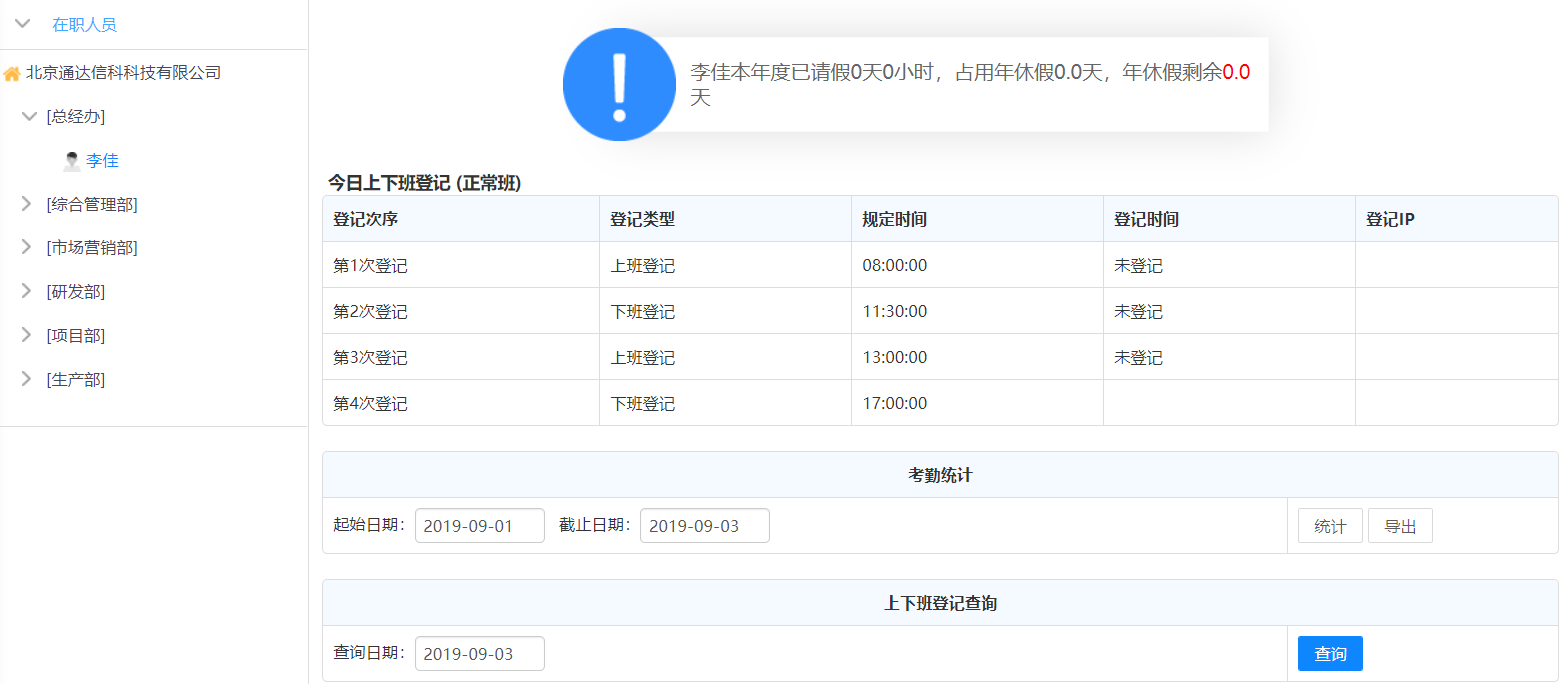Collapse the 在职人员 panel chevron
Screen dimensions: 1561x684
[23, 24]
